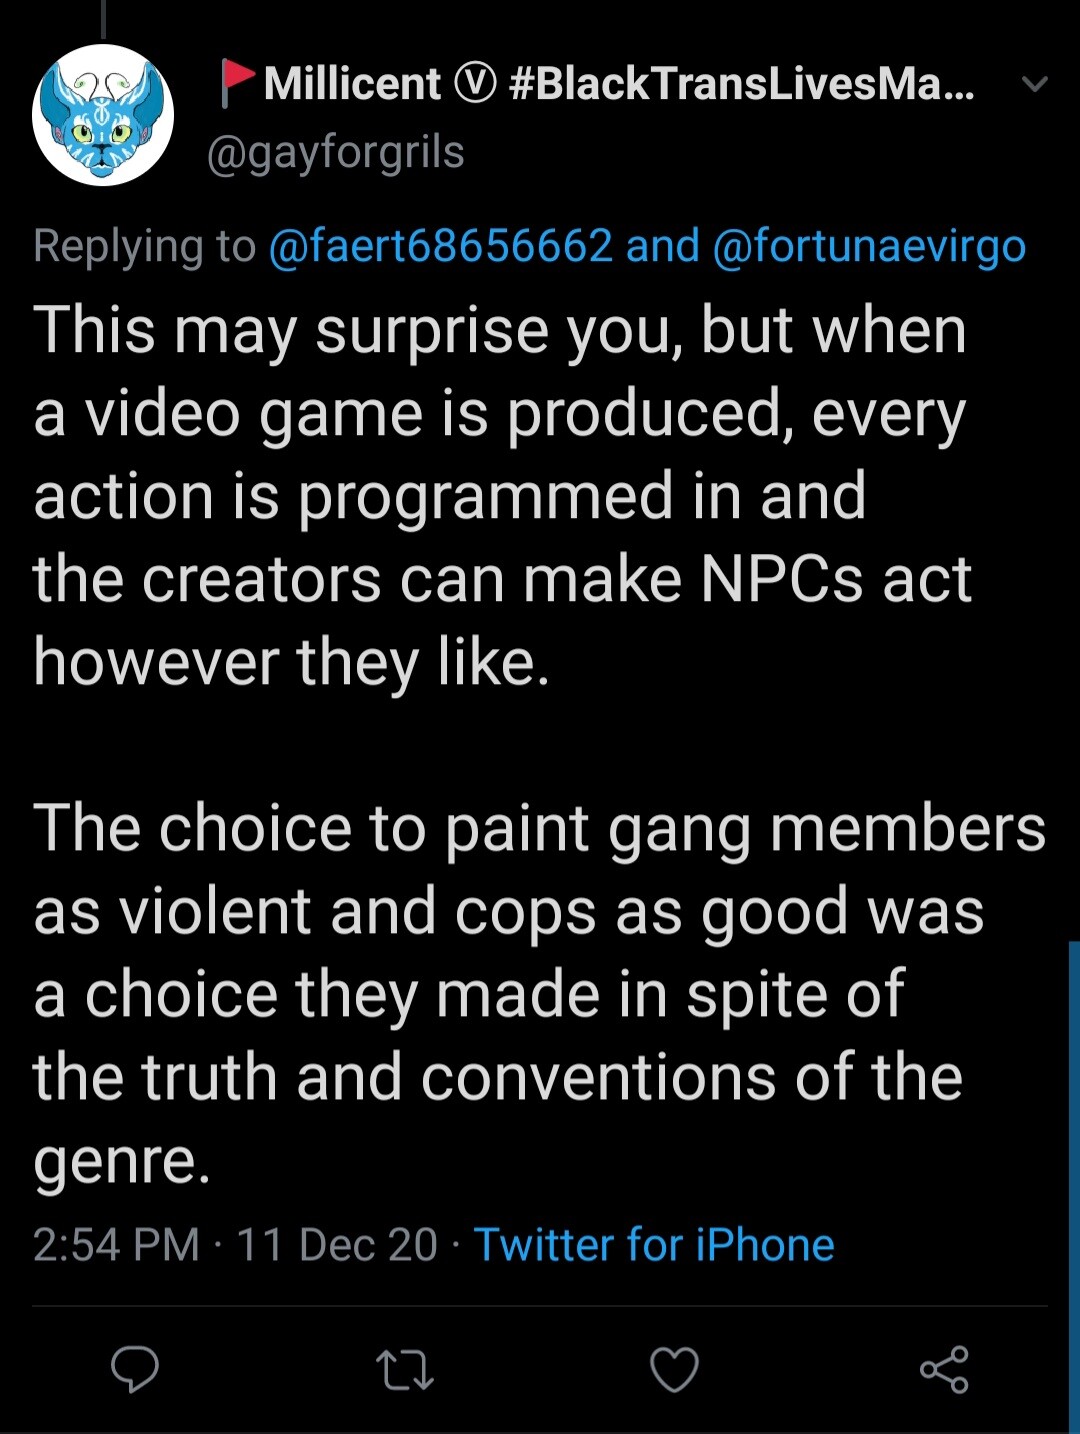The image size is (1080, 1434).
Task: Open the @faert68656662 mentioned profile
Action: [440, 246]
